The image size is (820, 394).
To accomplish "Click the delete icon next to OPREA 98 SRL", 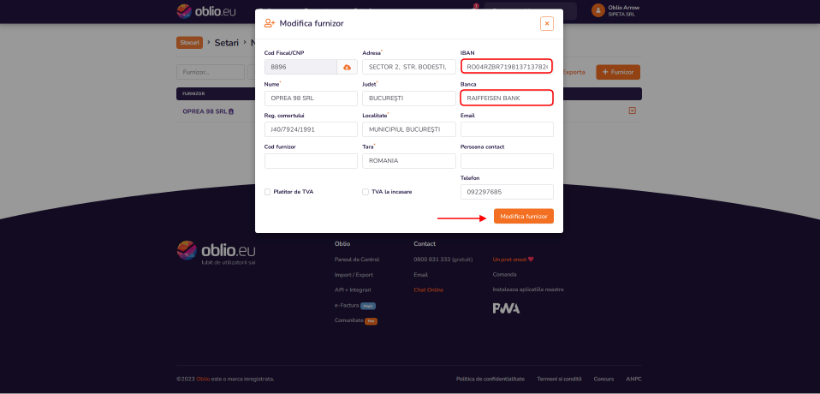I will click(x=231, y=111).
